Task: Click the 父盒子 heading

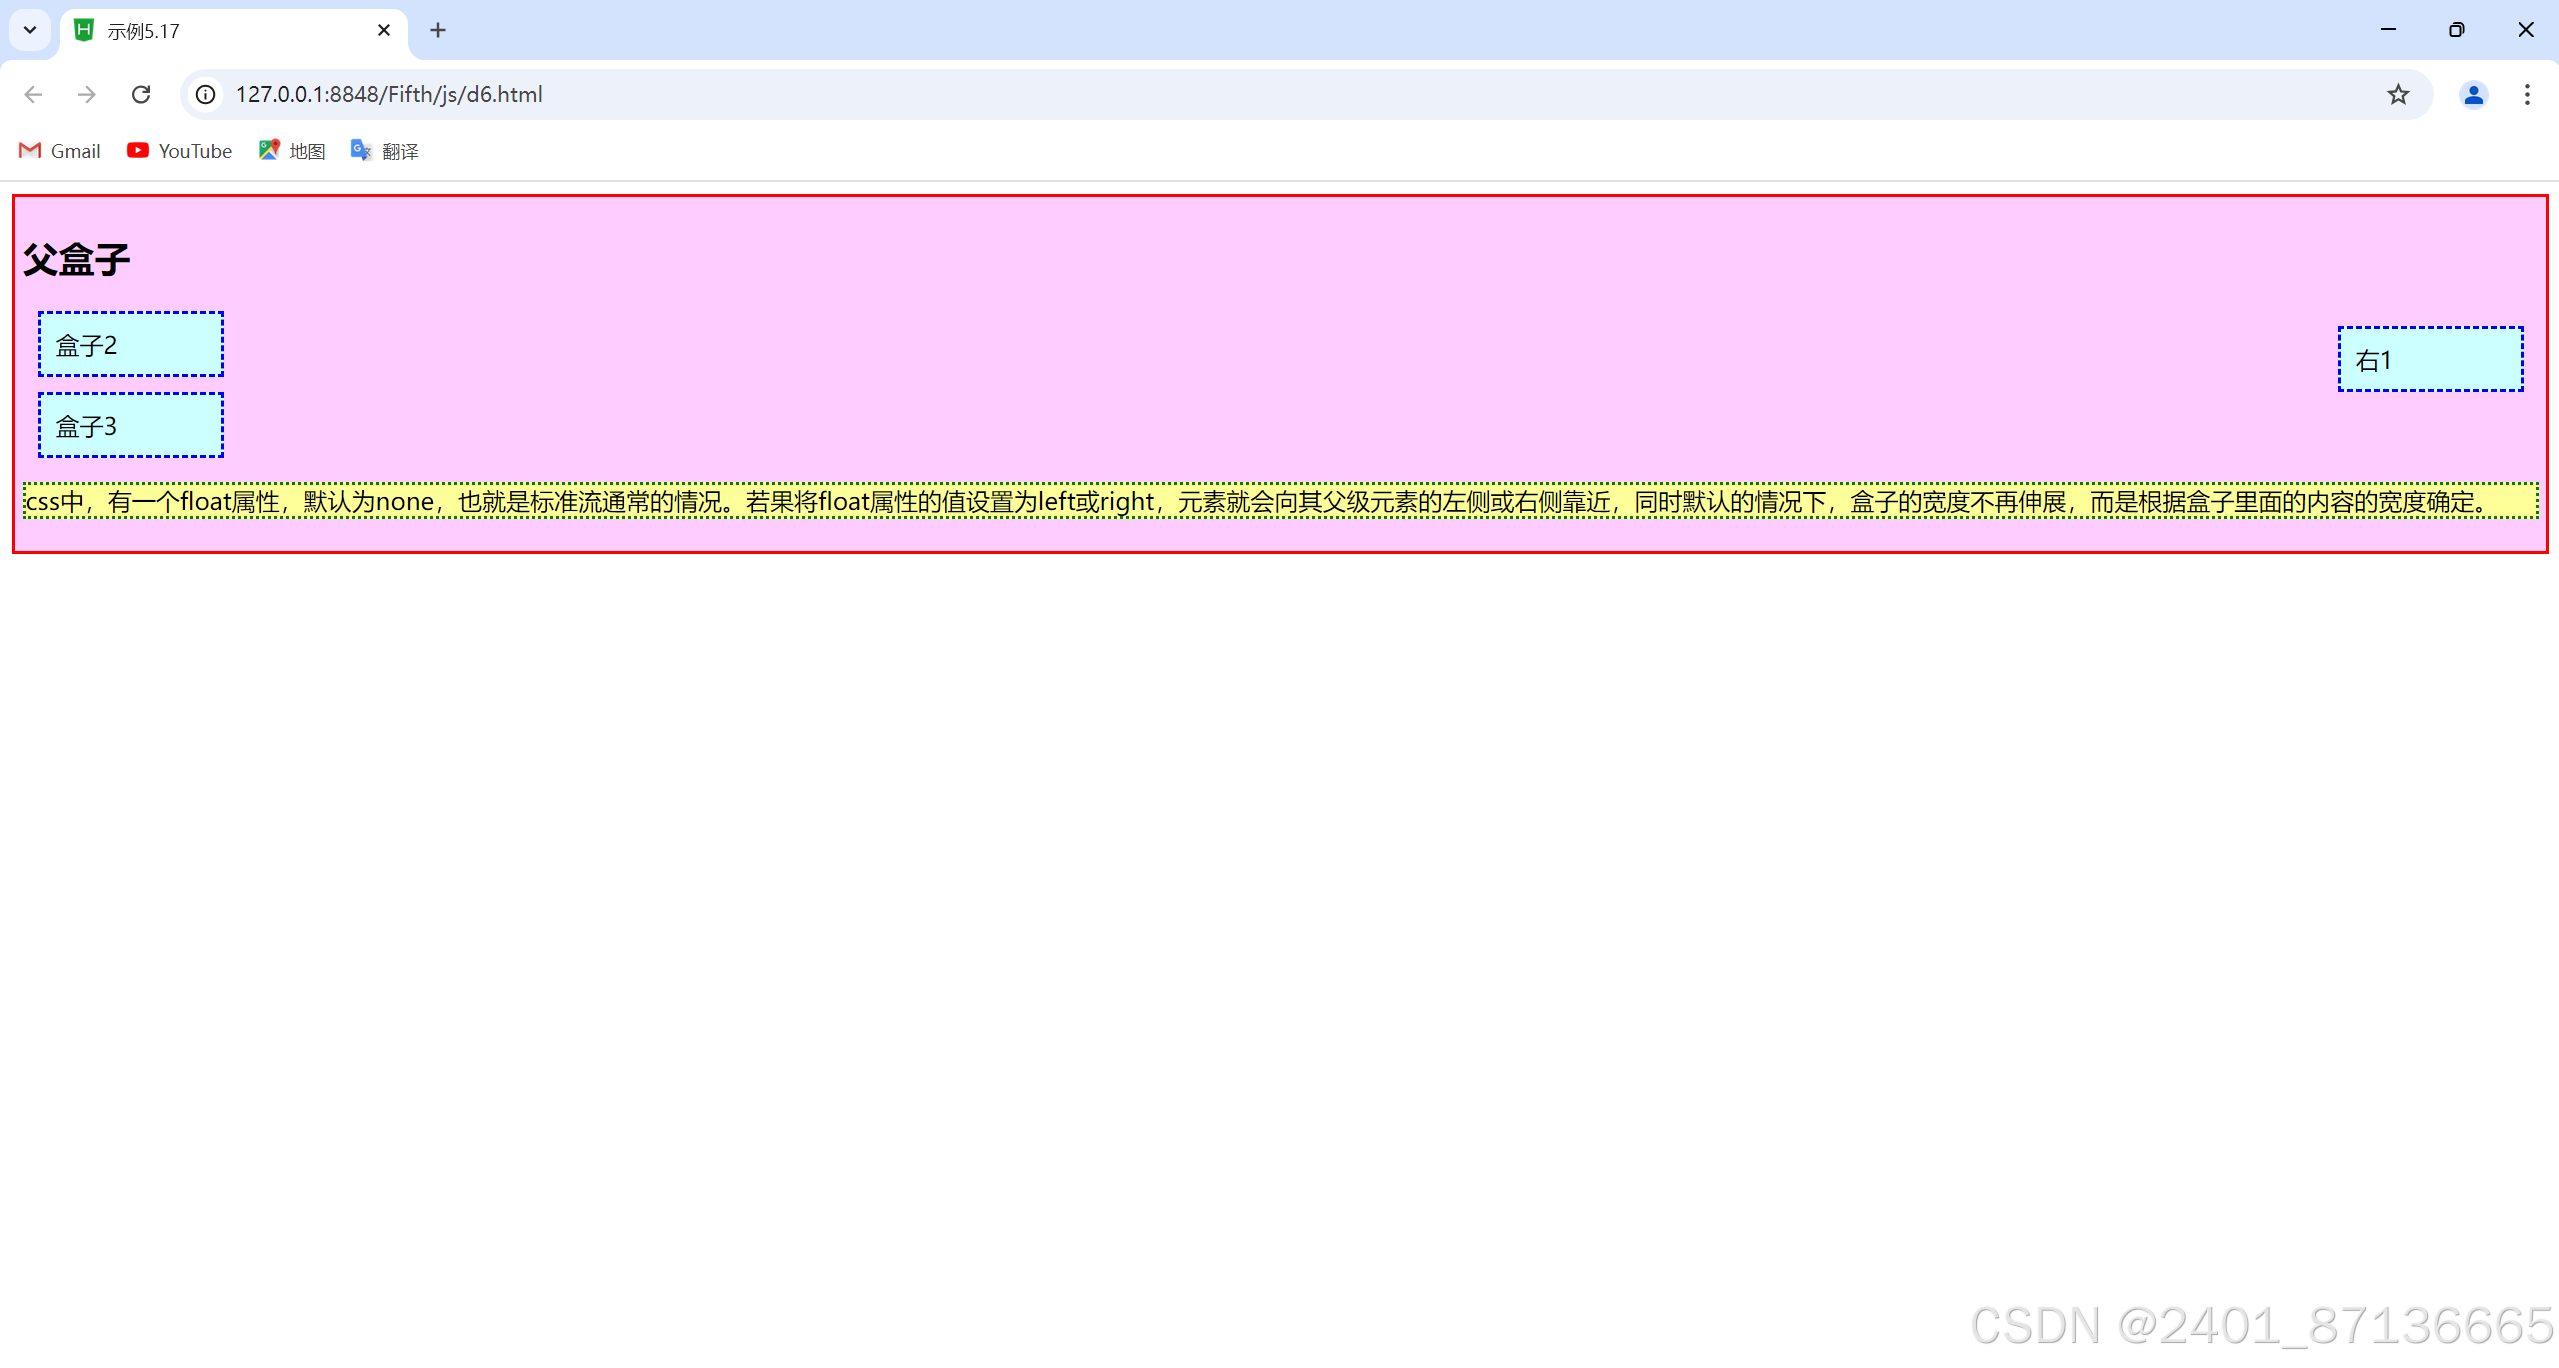Action: [x=77, y=260]
